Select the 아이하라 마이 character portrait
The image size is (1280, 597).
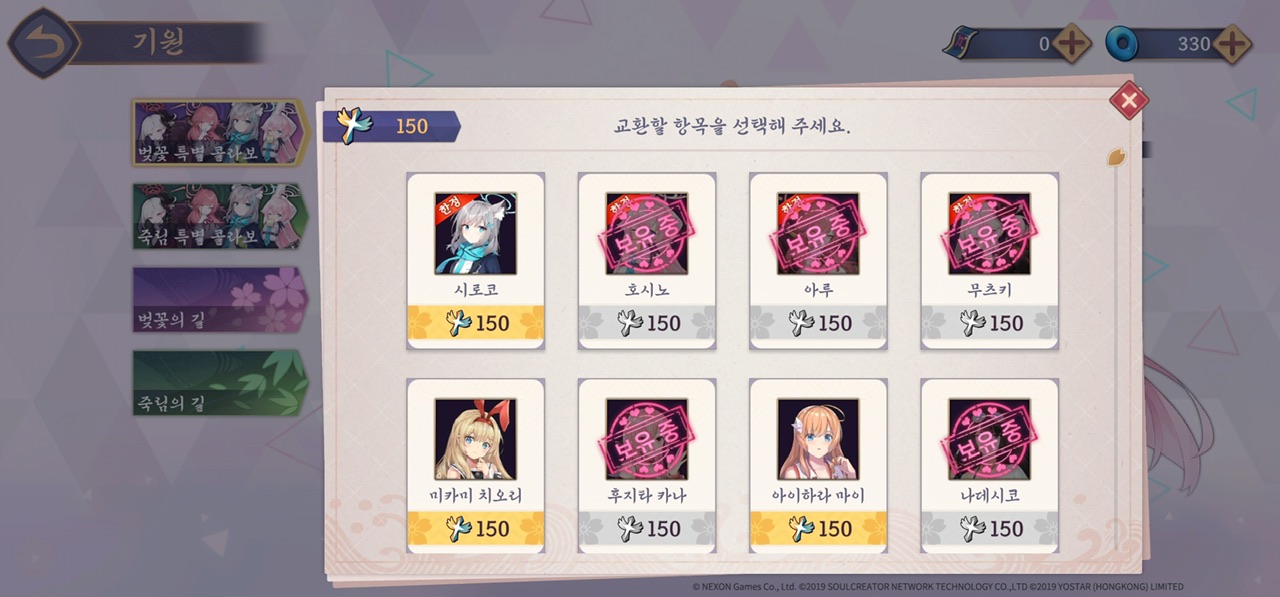[818, 439]
